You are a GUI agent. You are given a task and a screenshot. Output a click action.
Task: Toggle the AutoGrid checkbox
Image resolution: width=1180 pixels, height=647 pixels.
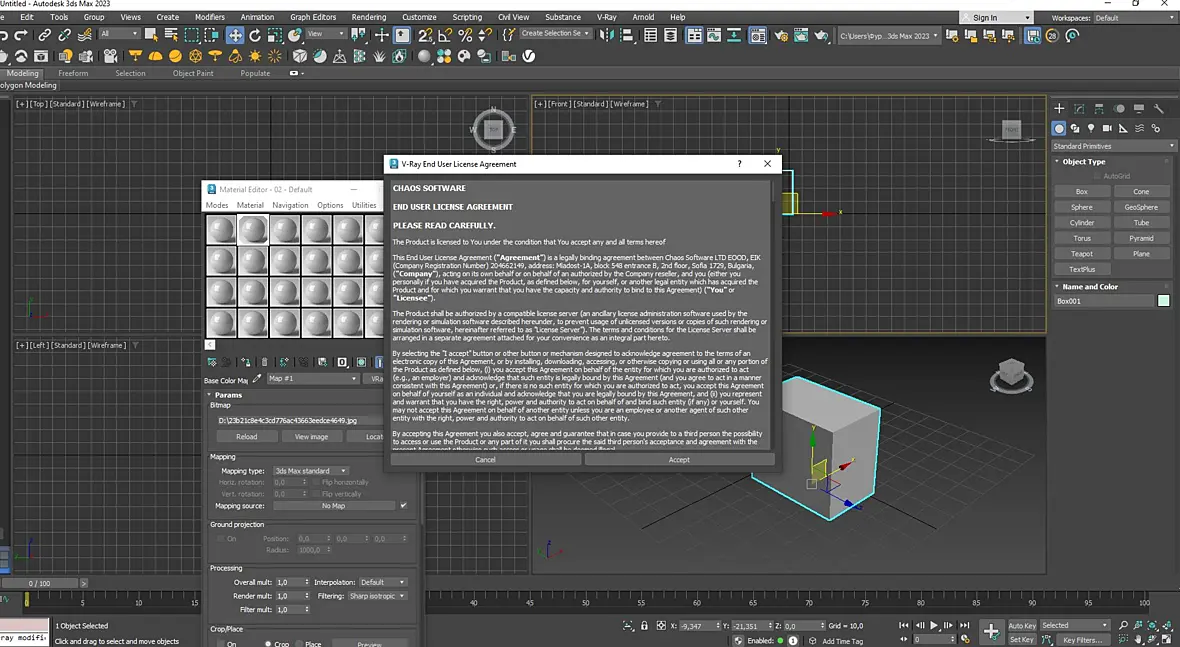click(x=1097, y=176)
